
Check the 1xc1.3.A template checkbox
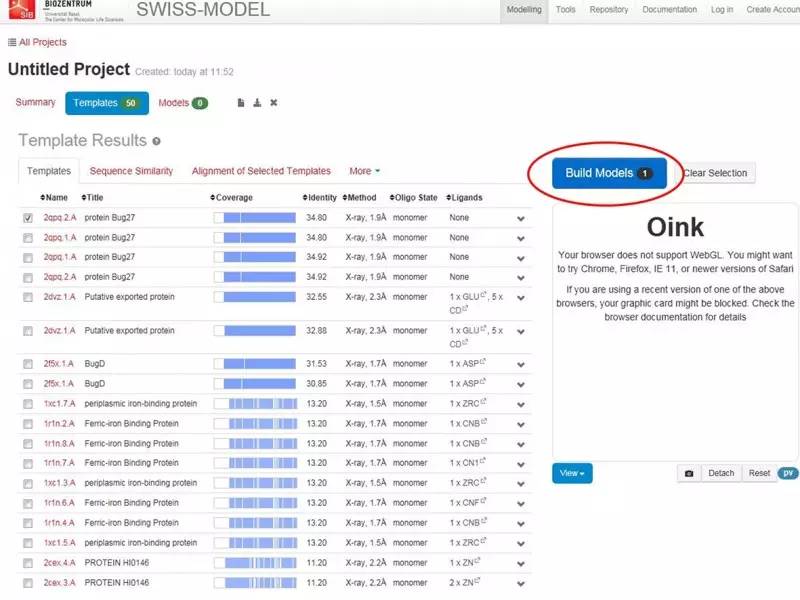tap(28, 484)
